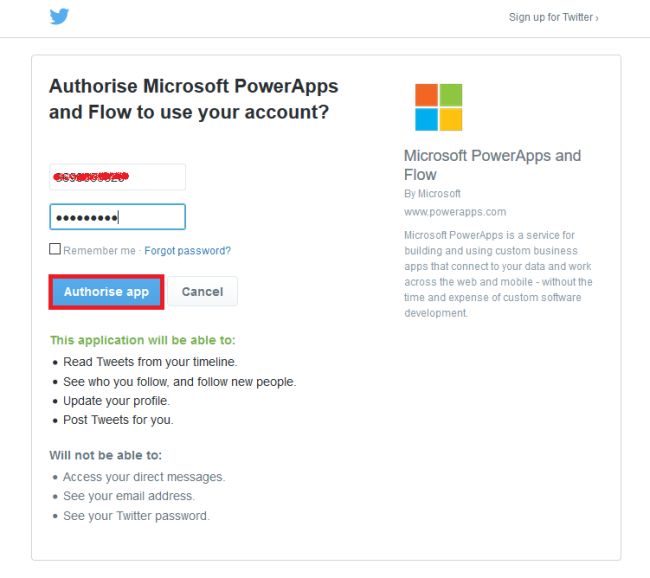Click the Microsoft four-square logo

coord(439,107)
